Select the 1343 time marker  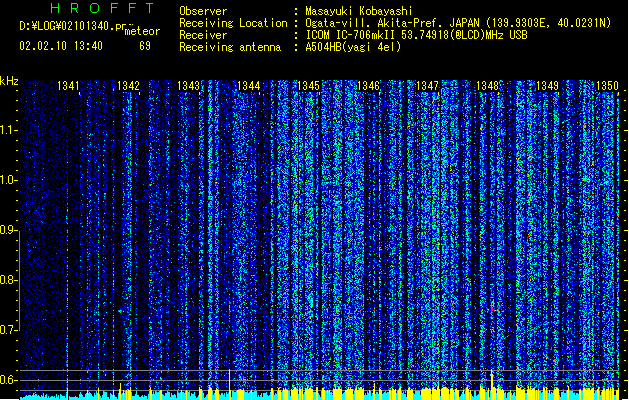click(188, 86)
